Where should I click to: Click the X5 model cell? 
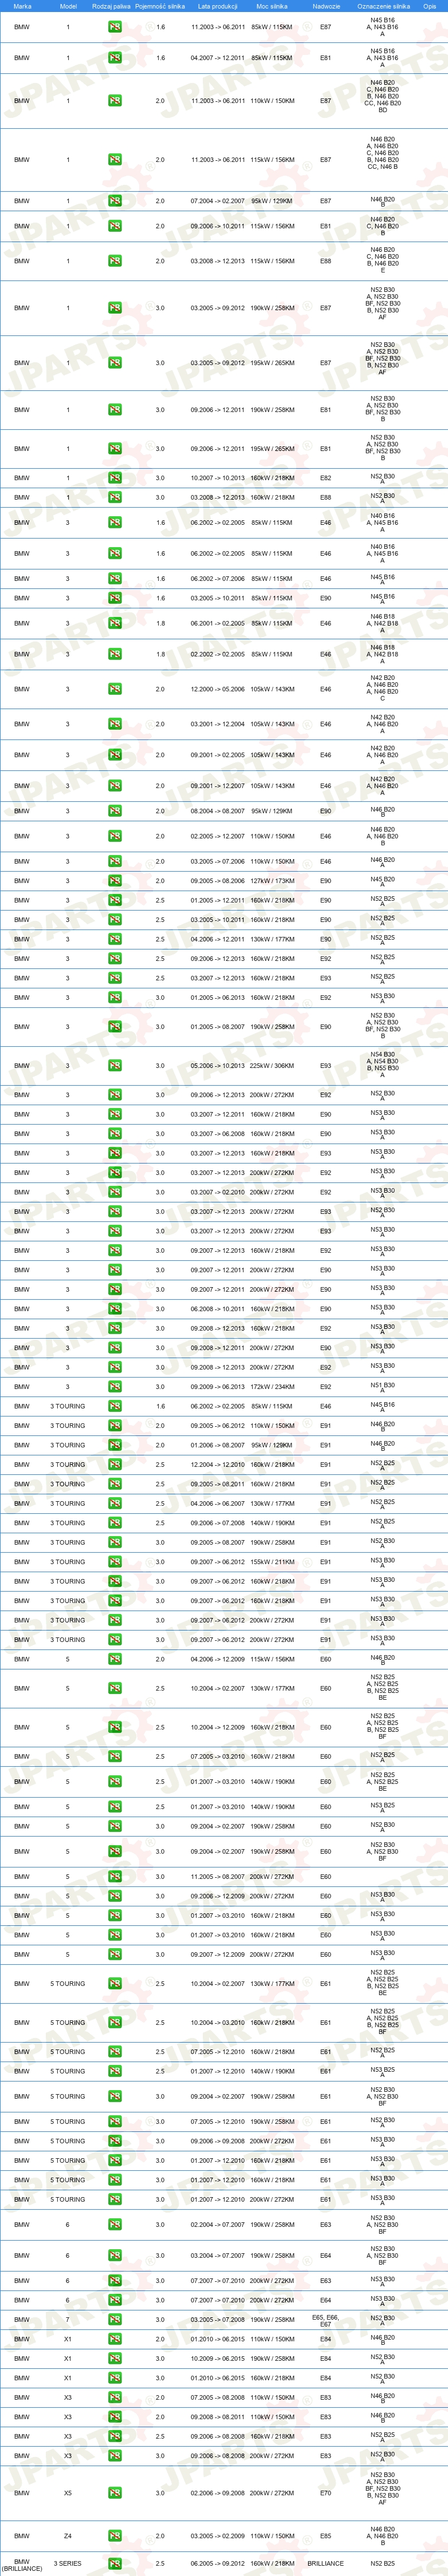[68, 2493]
